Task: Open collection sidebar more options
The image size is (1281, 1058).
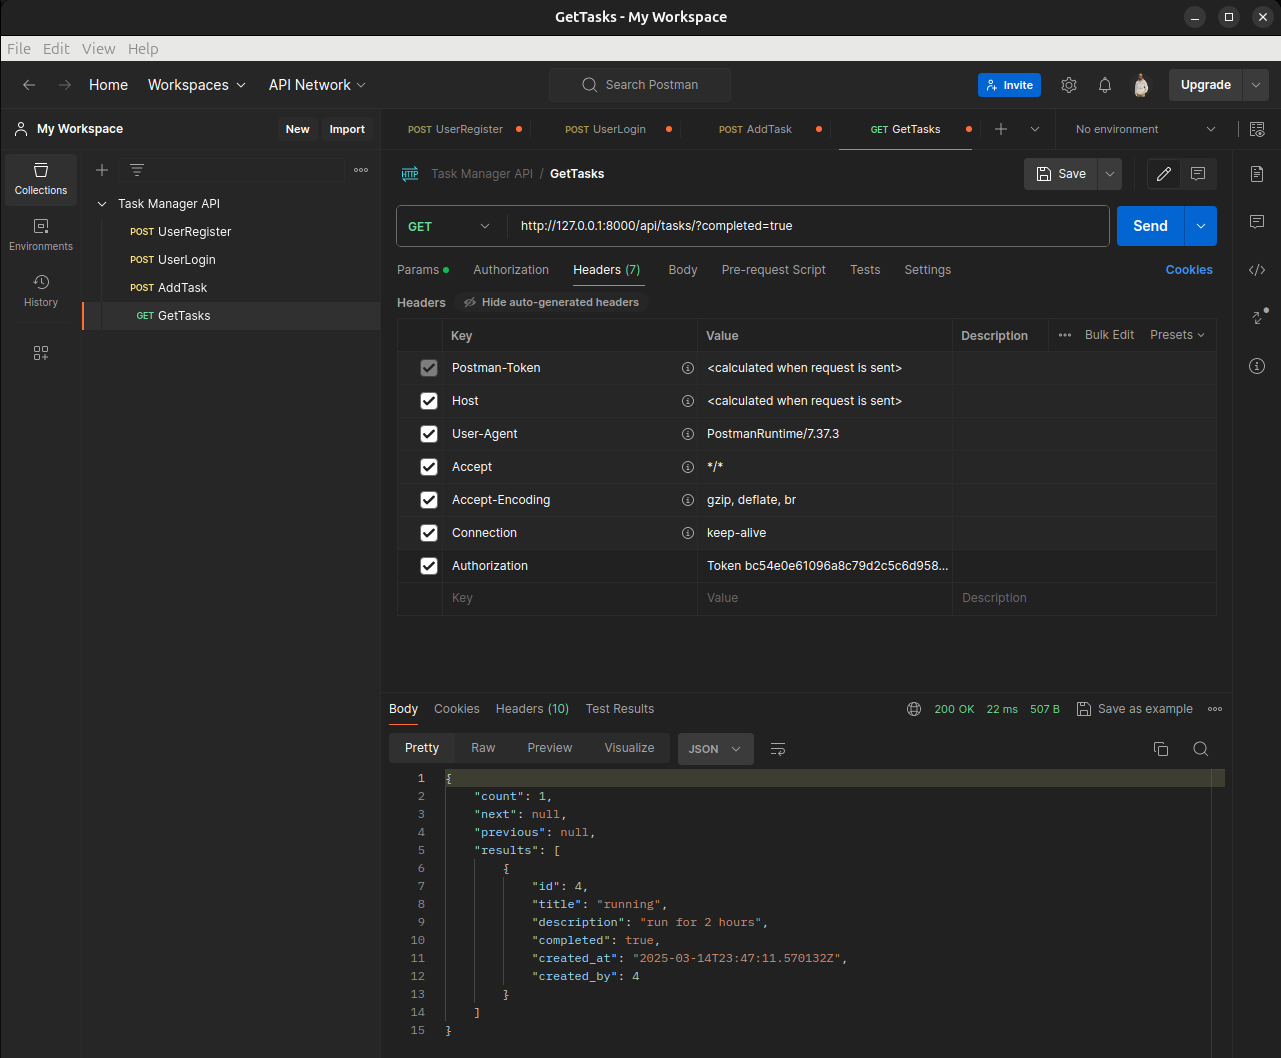Action: 361,170
